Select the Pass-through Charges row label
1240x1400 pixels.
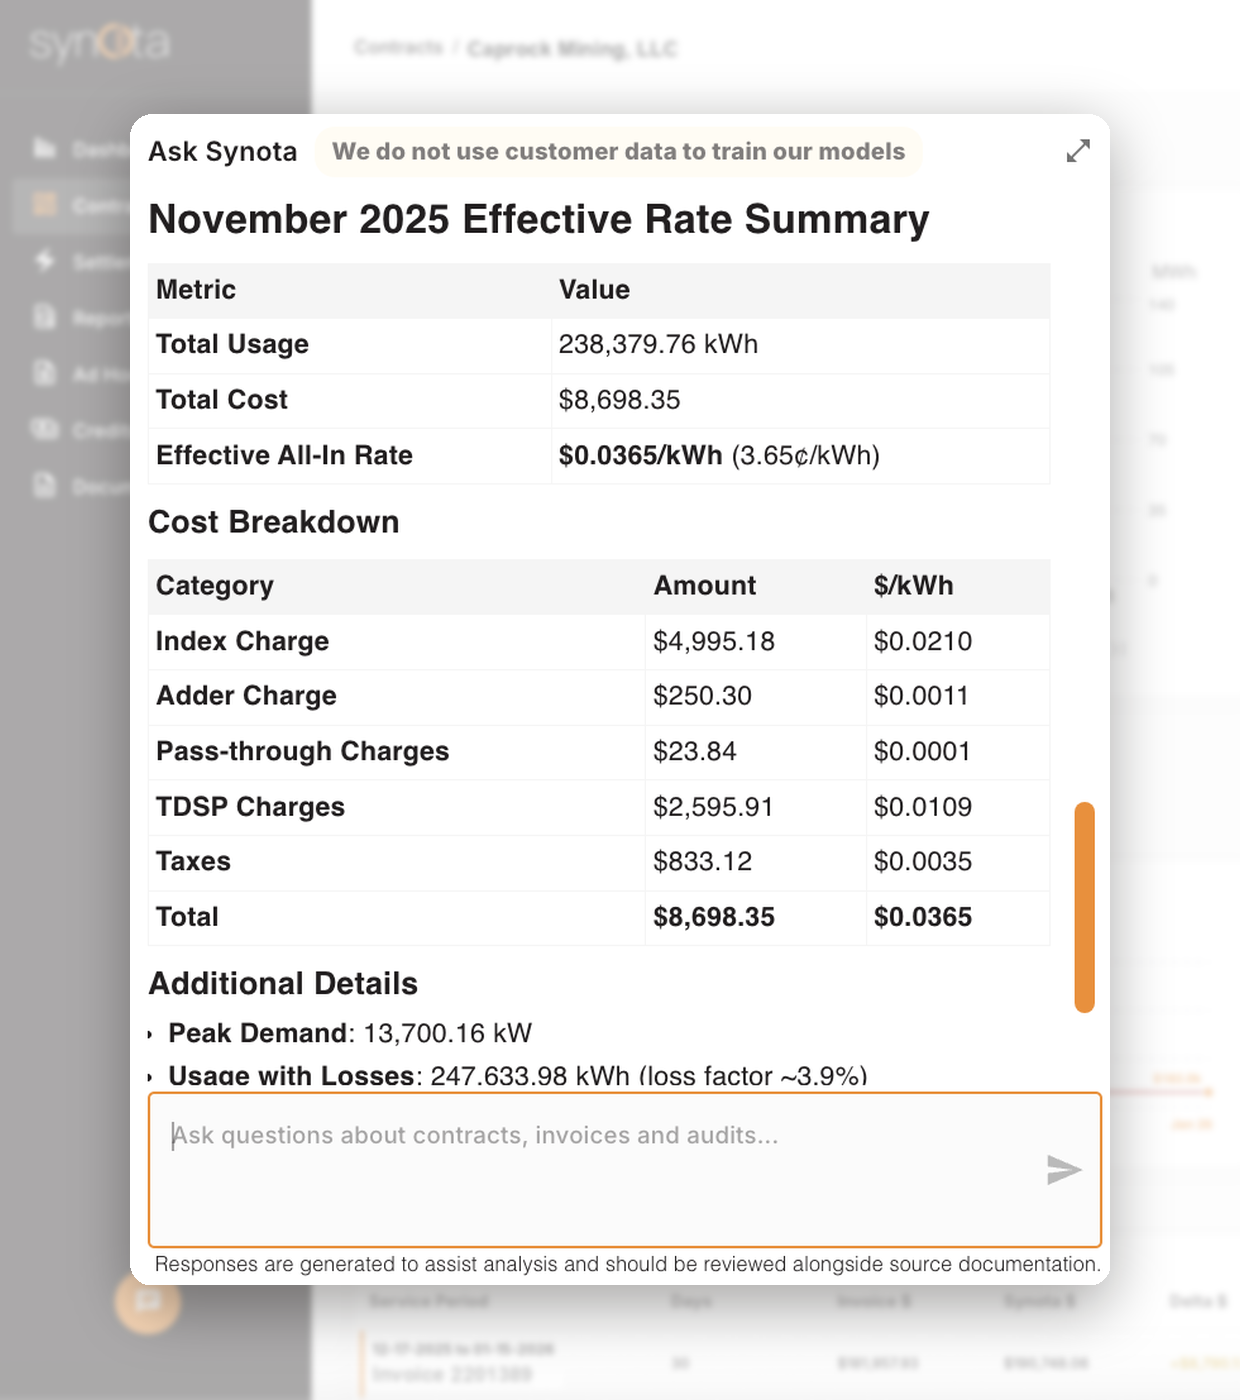(303, 752)
